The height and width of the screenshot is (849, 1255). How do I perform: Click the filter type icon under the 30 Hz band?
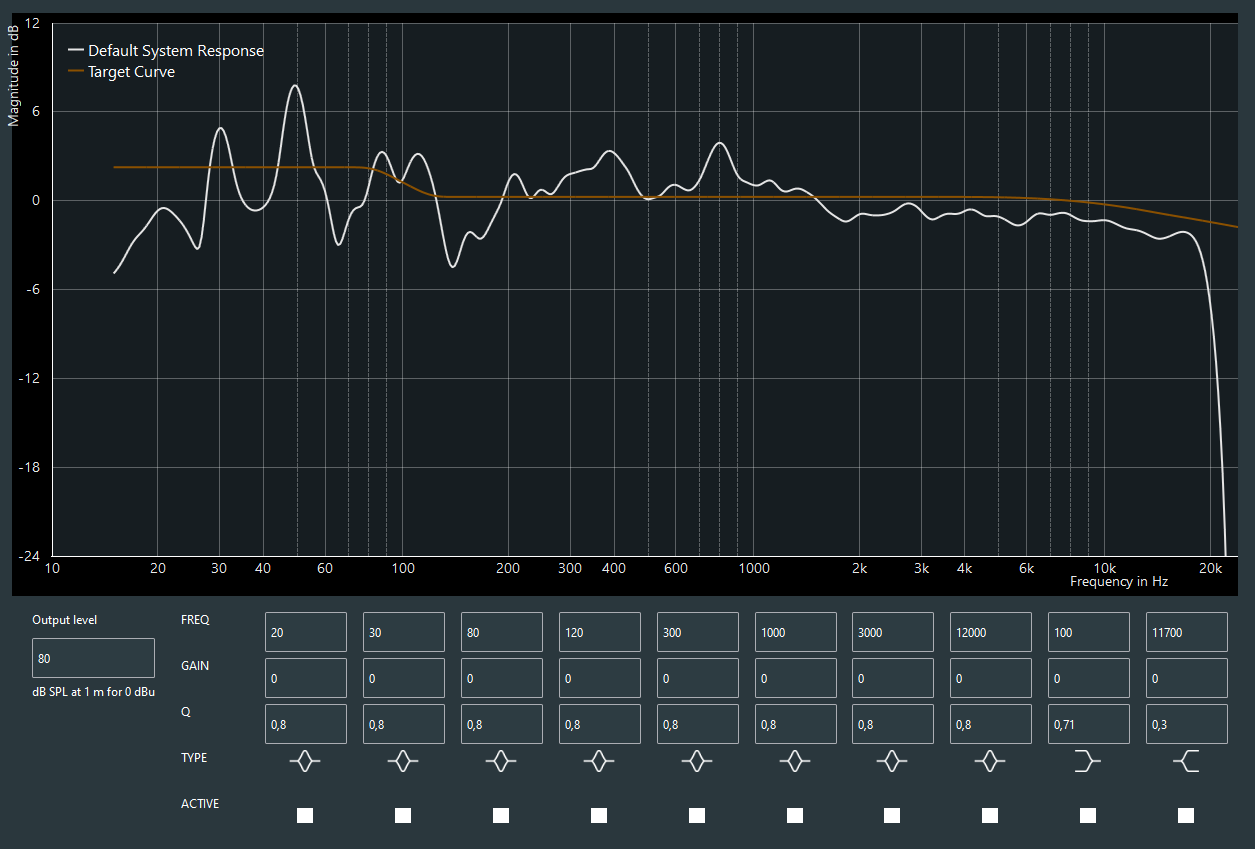click(403, 762)
